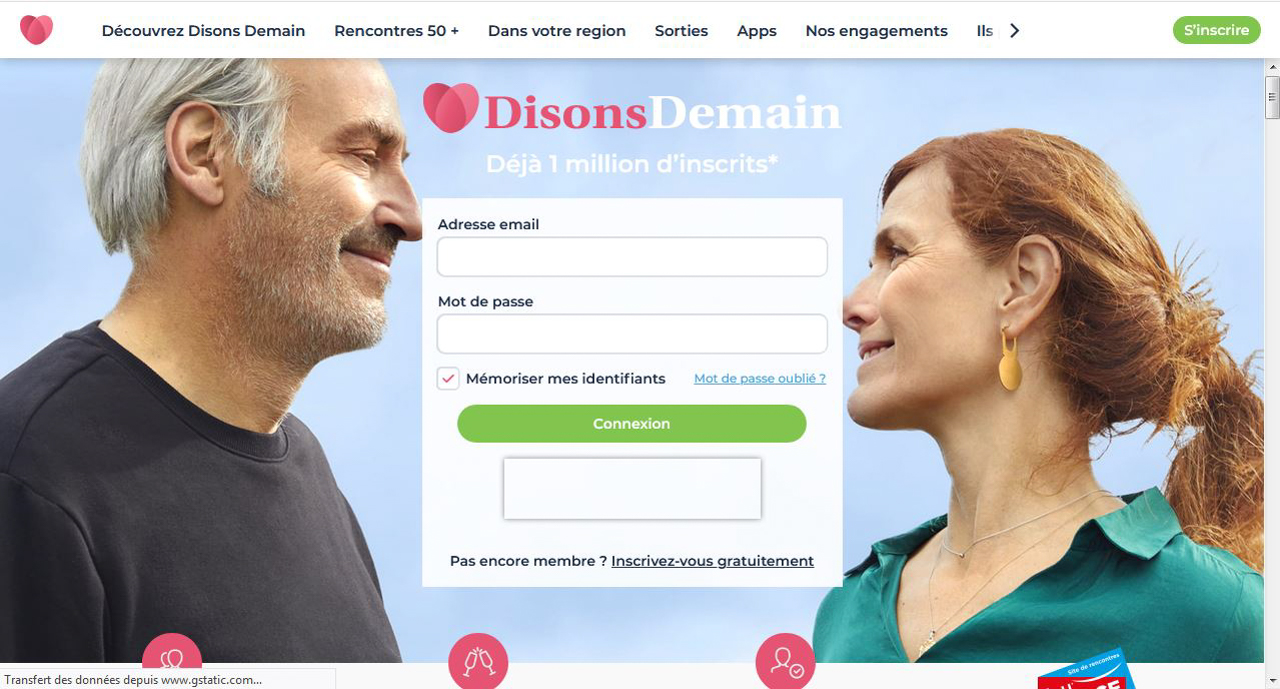Open Dans votre region menu
This screenshot has width=1280, height=689.
click(x=557, y=31)
